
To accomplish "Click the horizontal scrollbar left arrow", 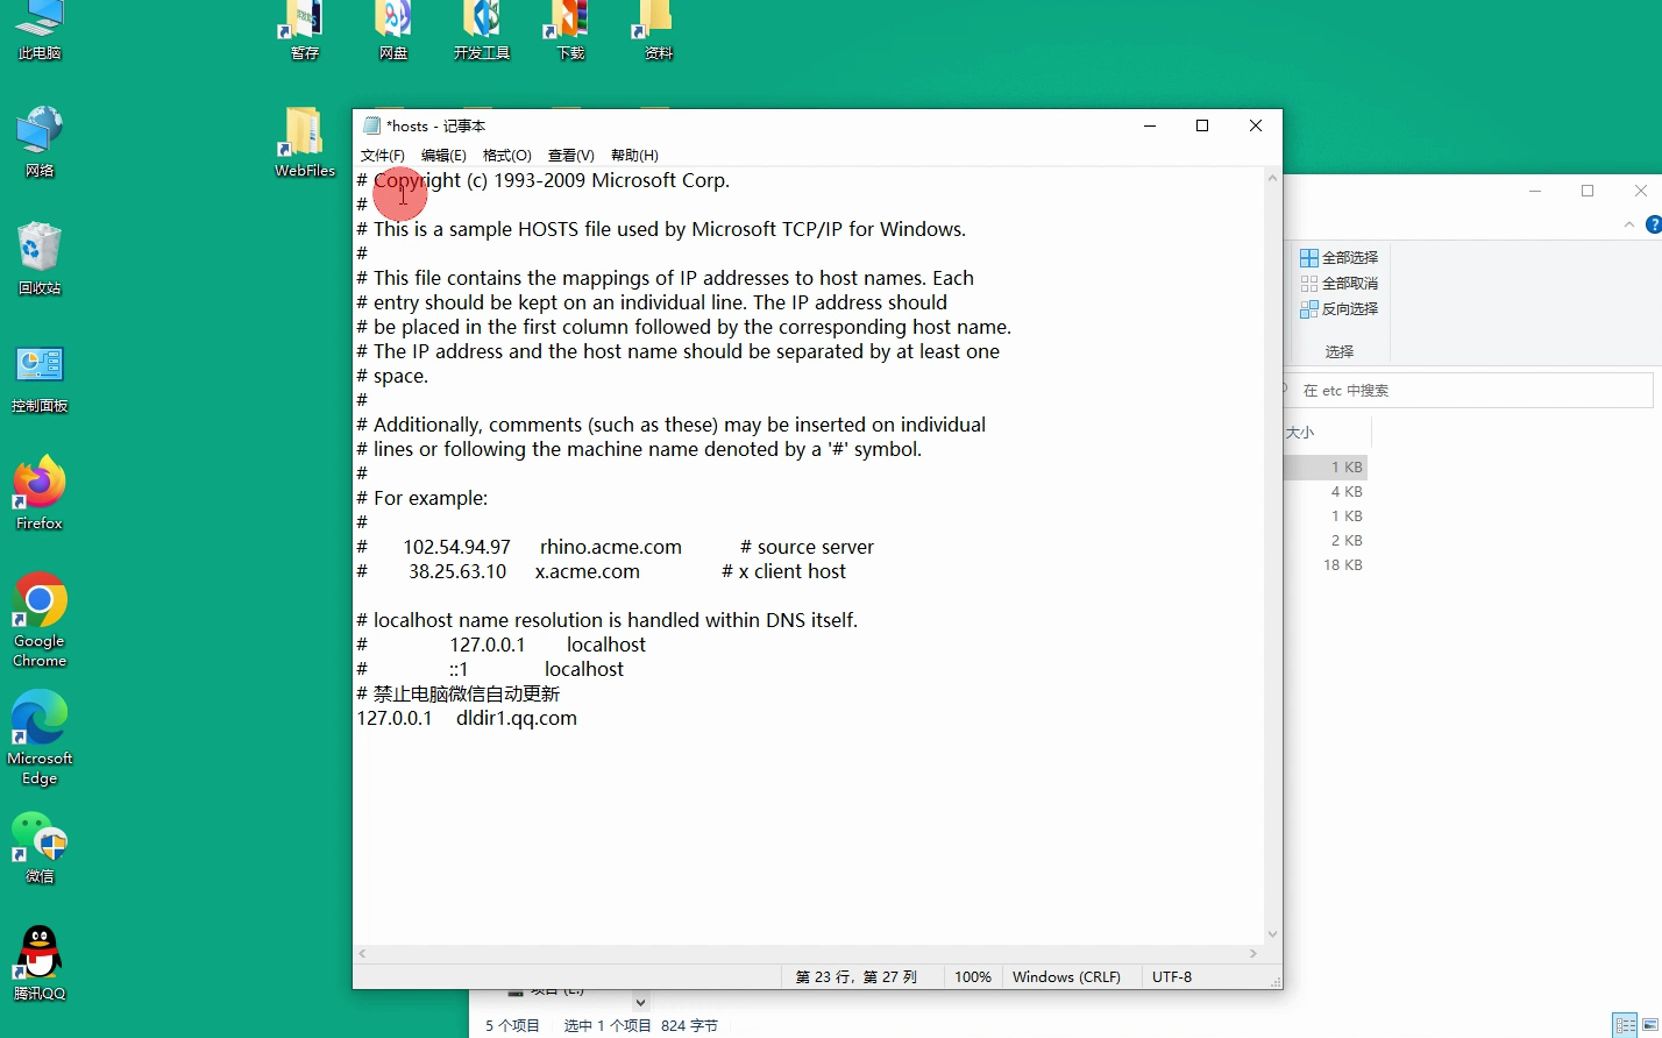I will point(362,954).
